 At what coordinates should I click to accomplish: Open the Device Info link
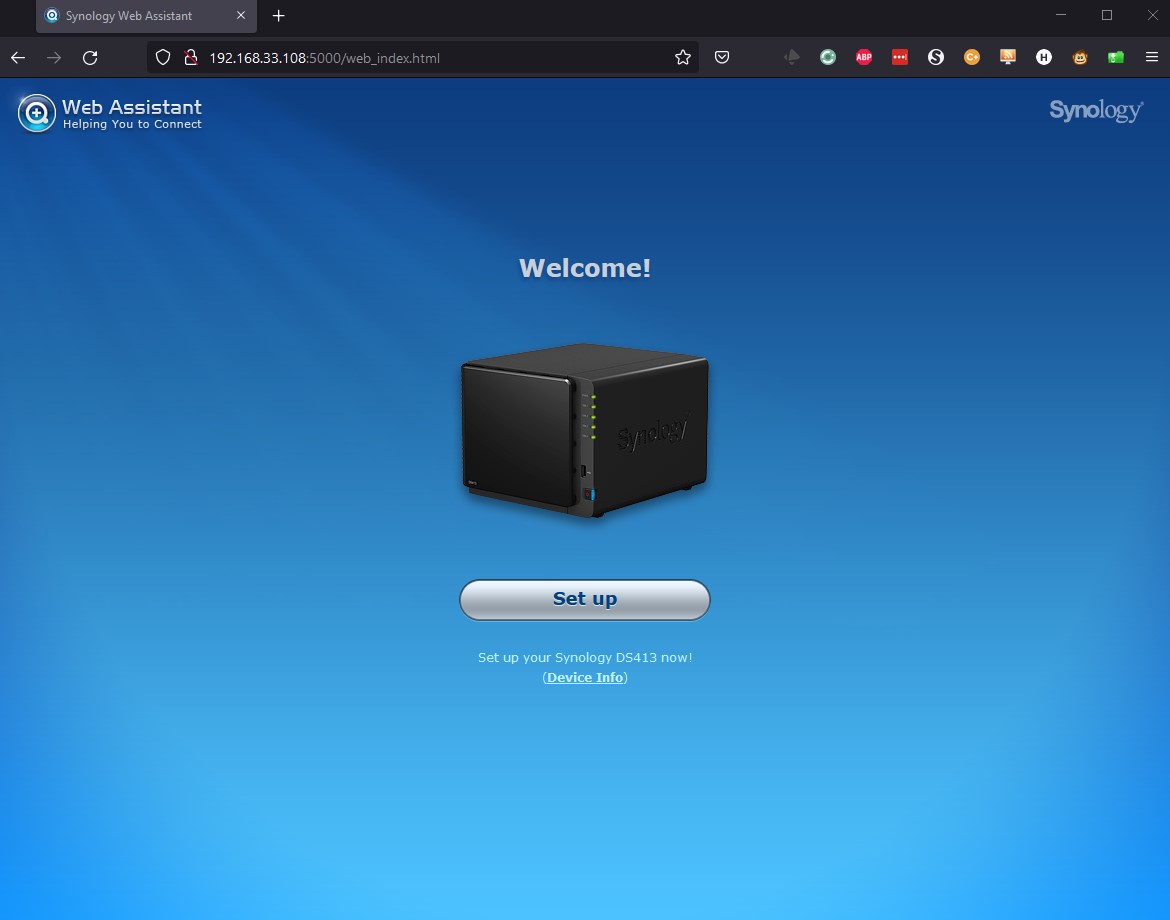pyautogui.click(x=585, y=677)
